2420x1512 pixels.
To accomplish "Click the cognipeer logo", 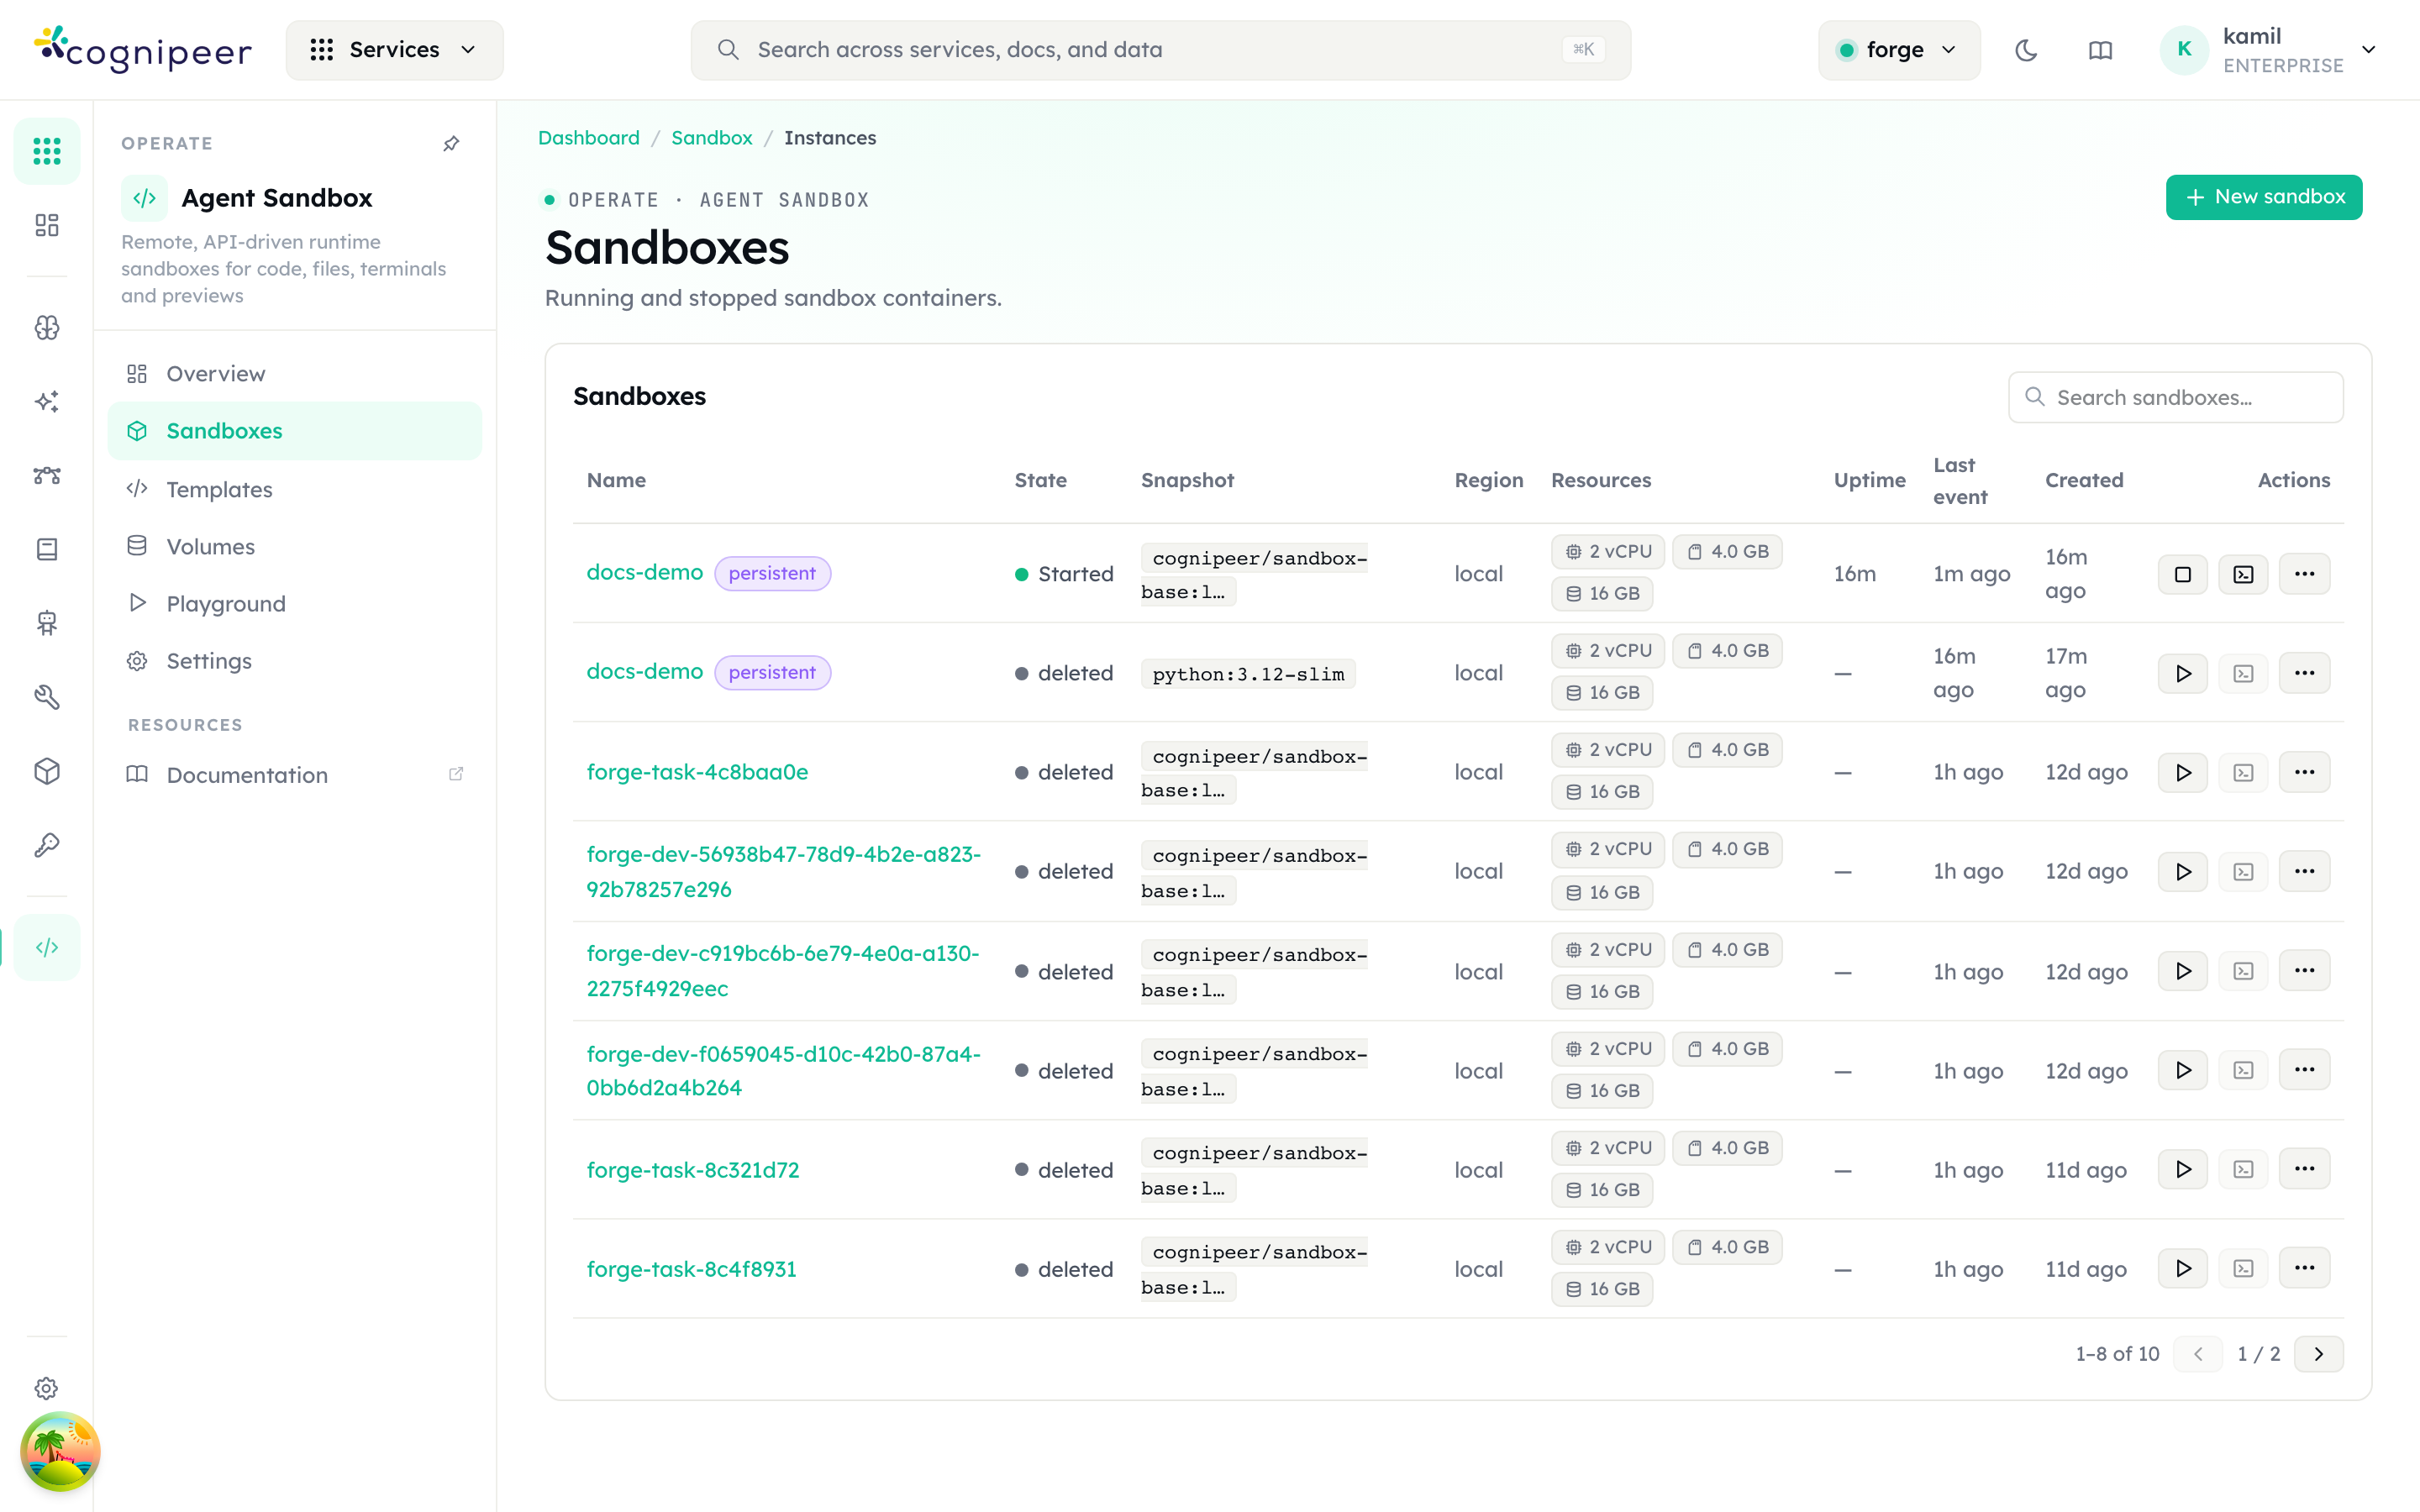I will tap(143, 50).
